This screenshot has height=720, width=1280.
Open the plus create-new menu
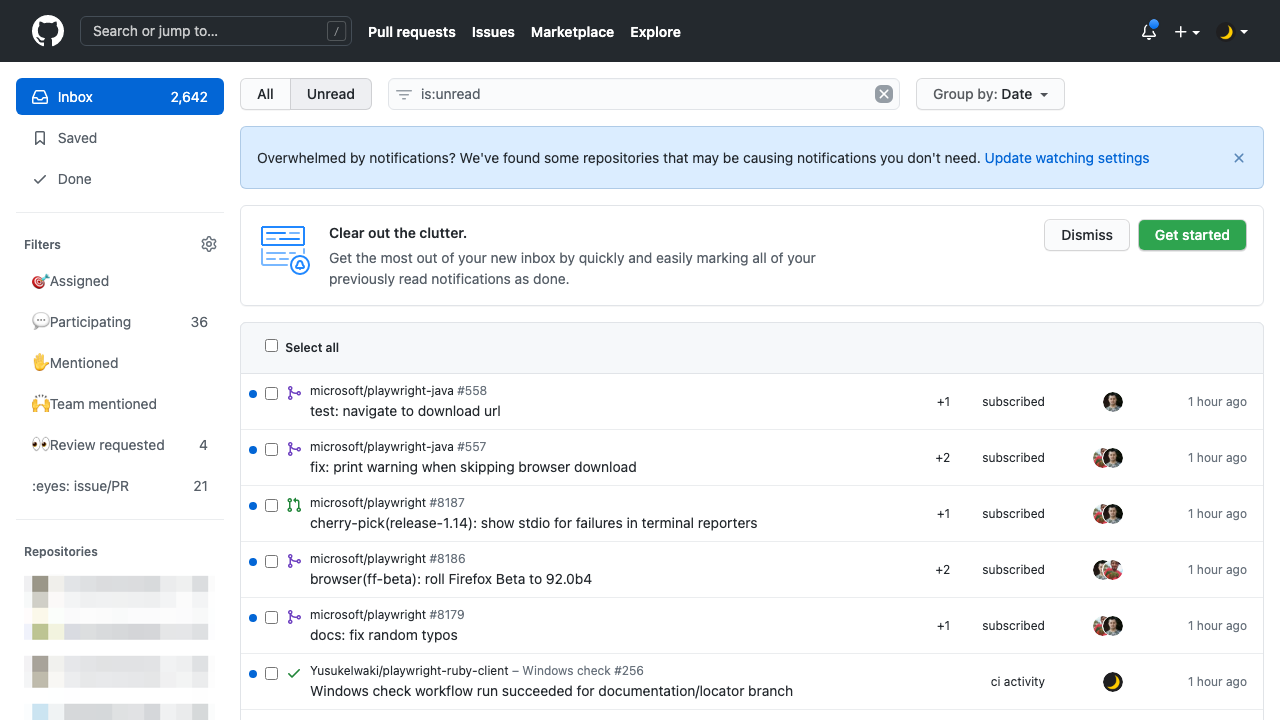click(x=1187, y=32)
